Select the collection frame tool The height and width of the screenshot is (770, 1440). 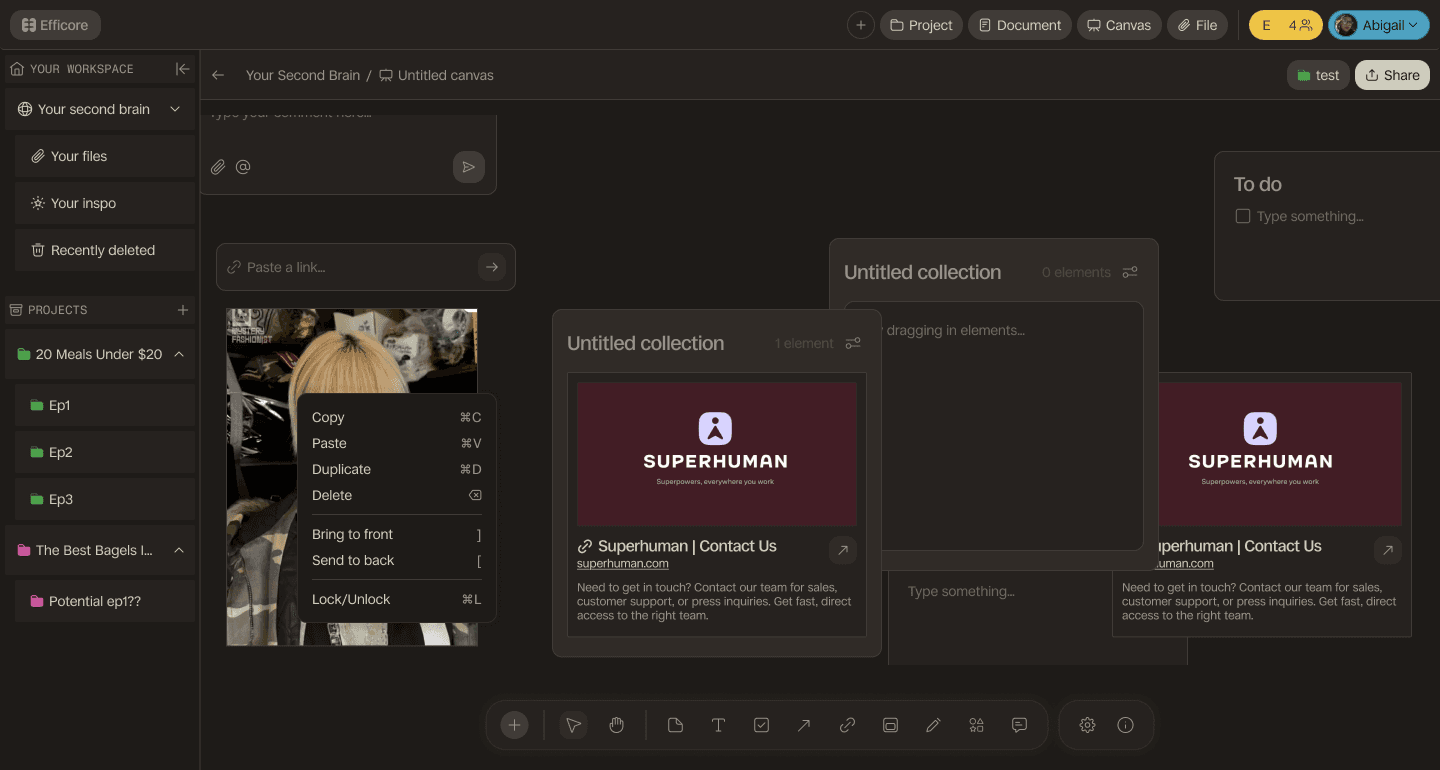(x=890, y=725)
